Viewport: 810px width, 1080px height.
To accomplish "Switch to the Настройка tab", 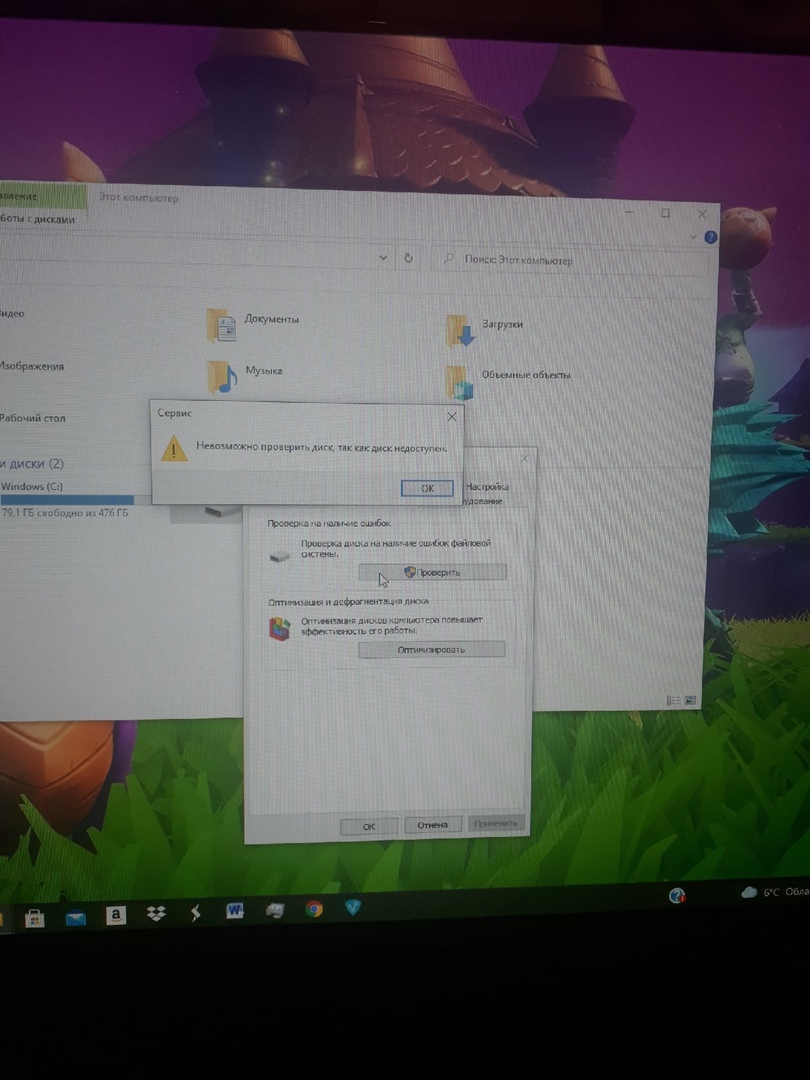I will click(487, 486).
